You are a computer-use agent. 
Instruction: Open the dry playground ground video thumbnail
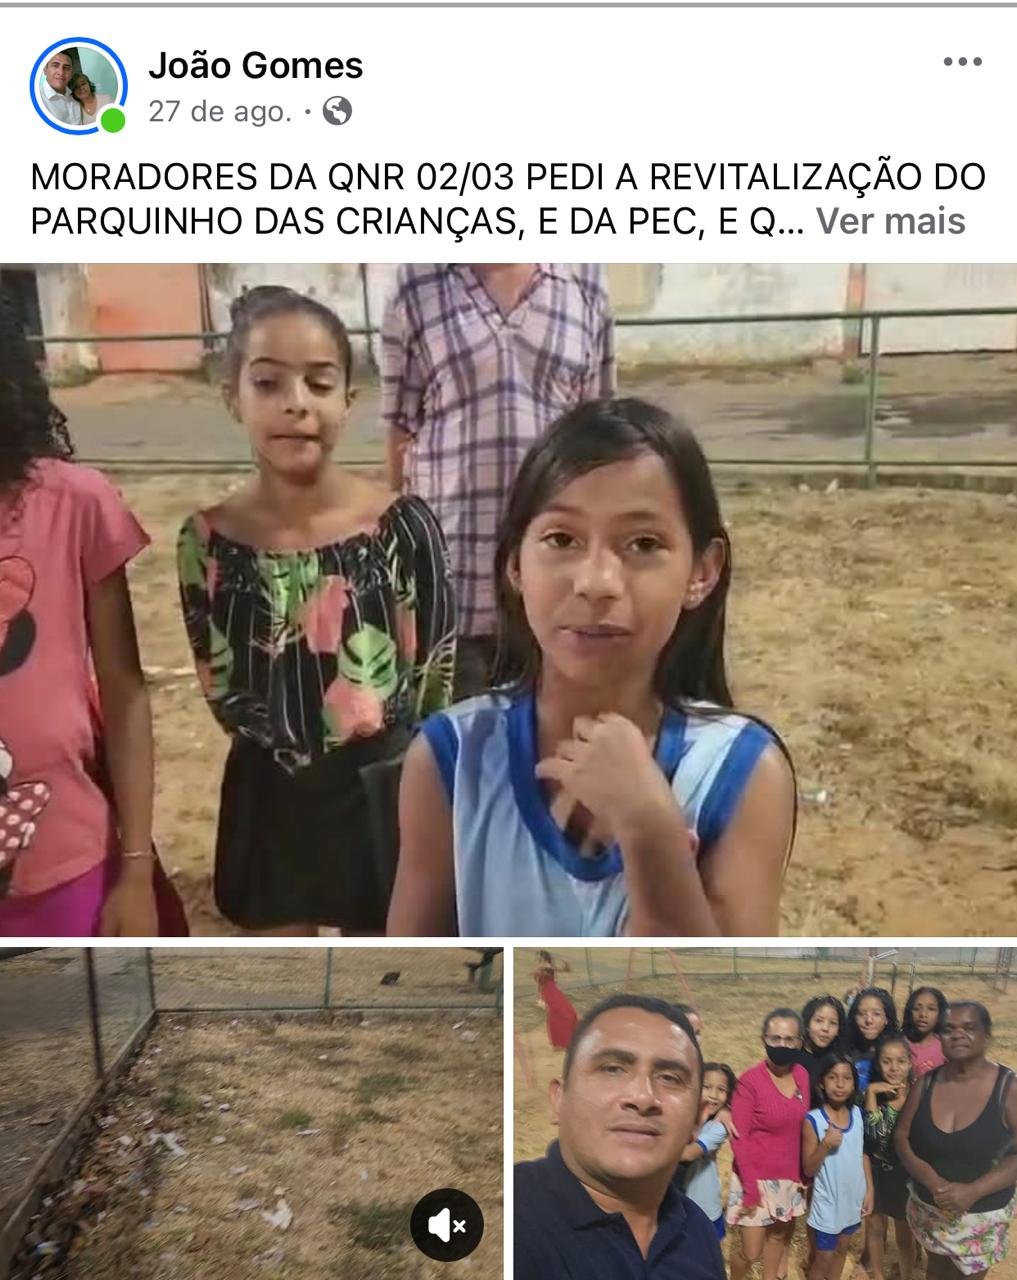(x=251, y=1114)
